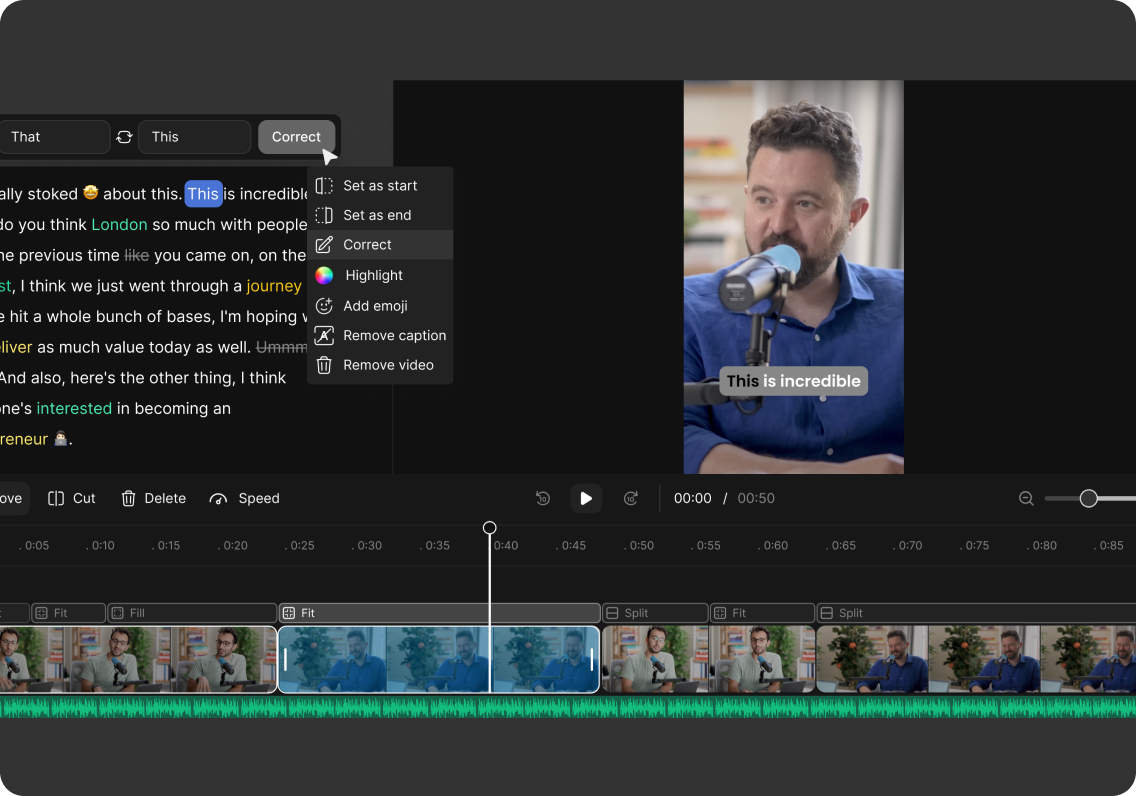
Task: Click the forward 10 seconds icon
Action: tap(630, 498)
